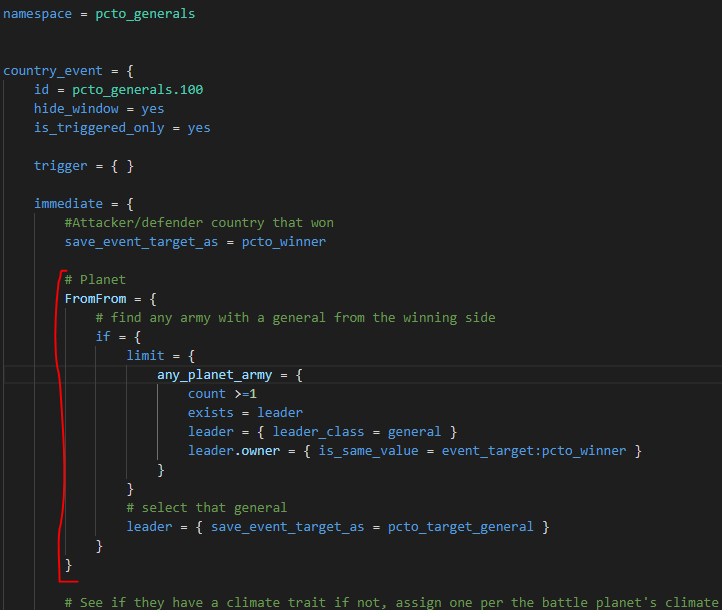Click the '# See if they have a climate trait' comment
The height and width of the screenshot is (610, 722).
(x=391, y=603)
